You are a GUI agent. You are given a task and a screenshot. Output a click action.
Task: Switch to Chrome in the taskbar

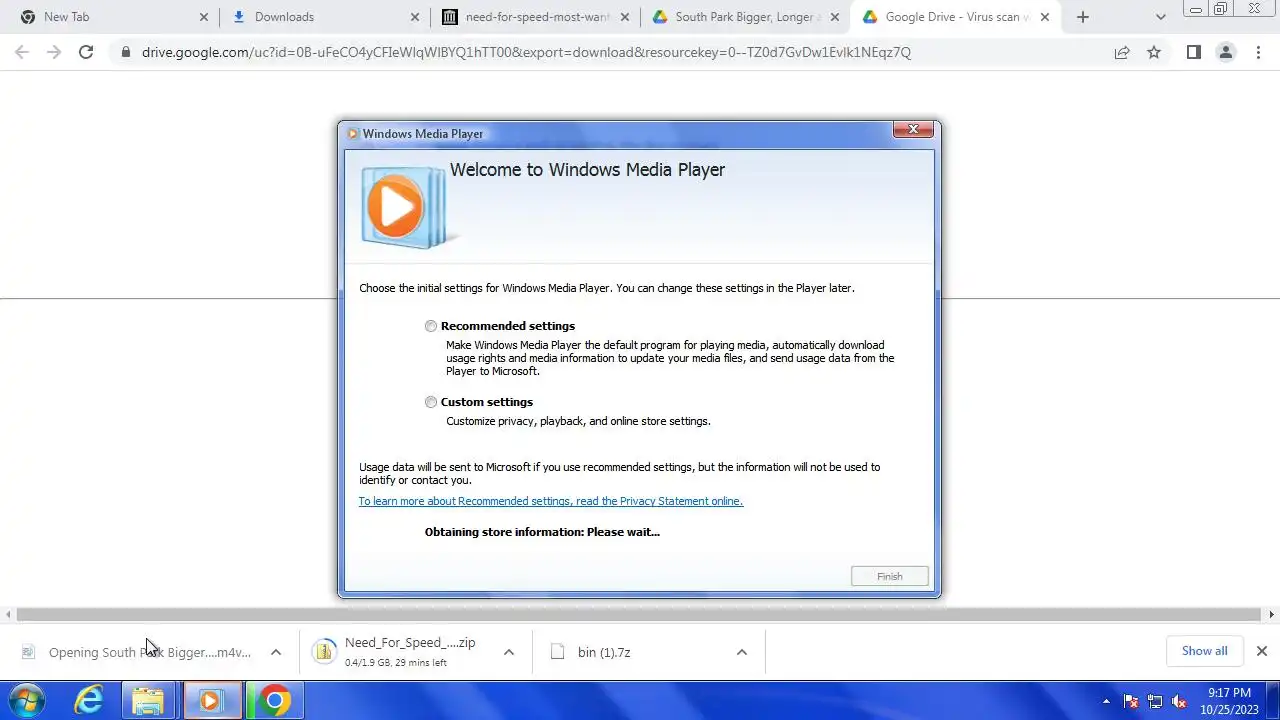coord(274,701)
